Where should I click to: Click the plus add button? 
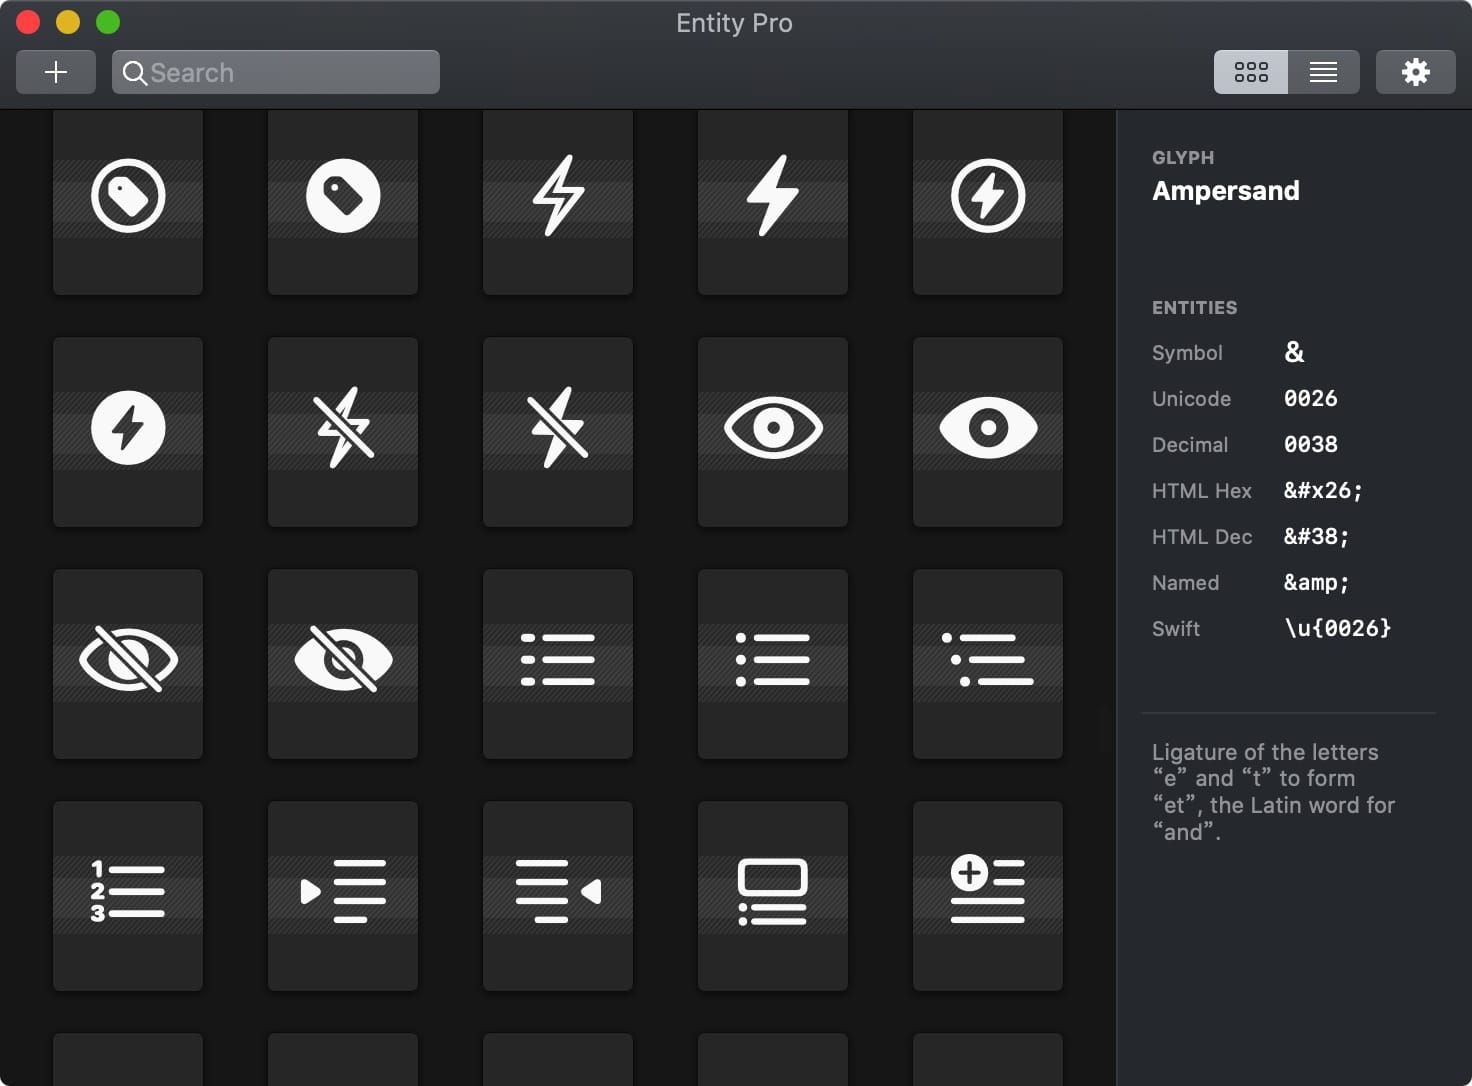[x=56, y=72]
